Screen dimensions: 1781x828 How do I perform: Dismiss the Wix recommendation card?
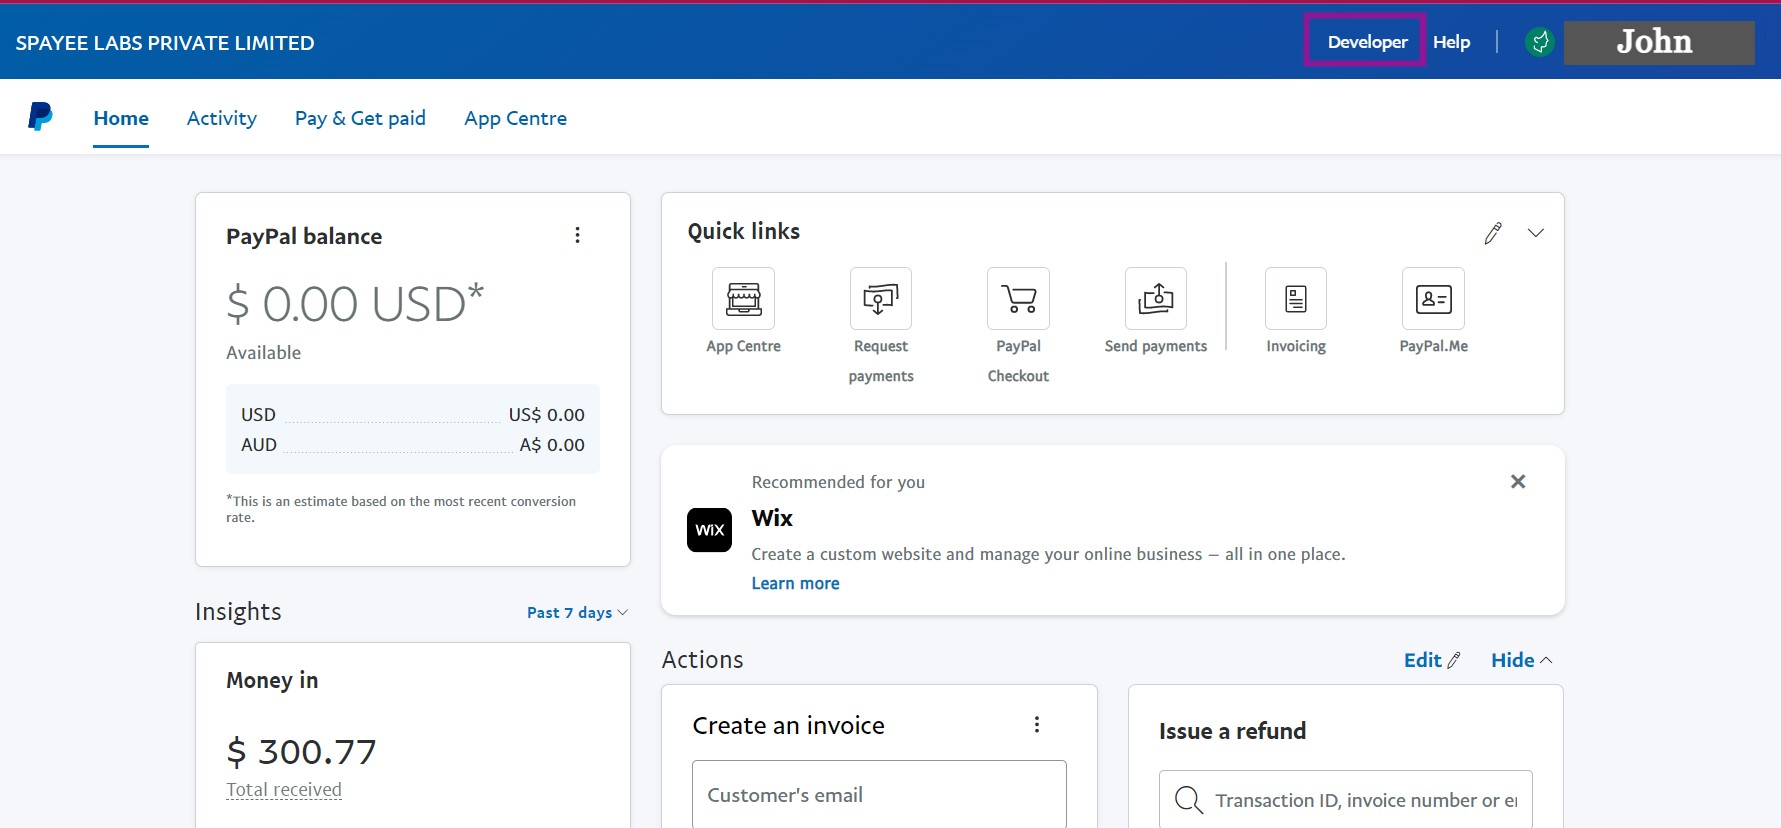1518,482
